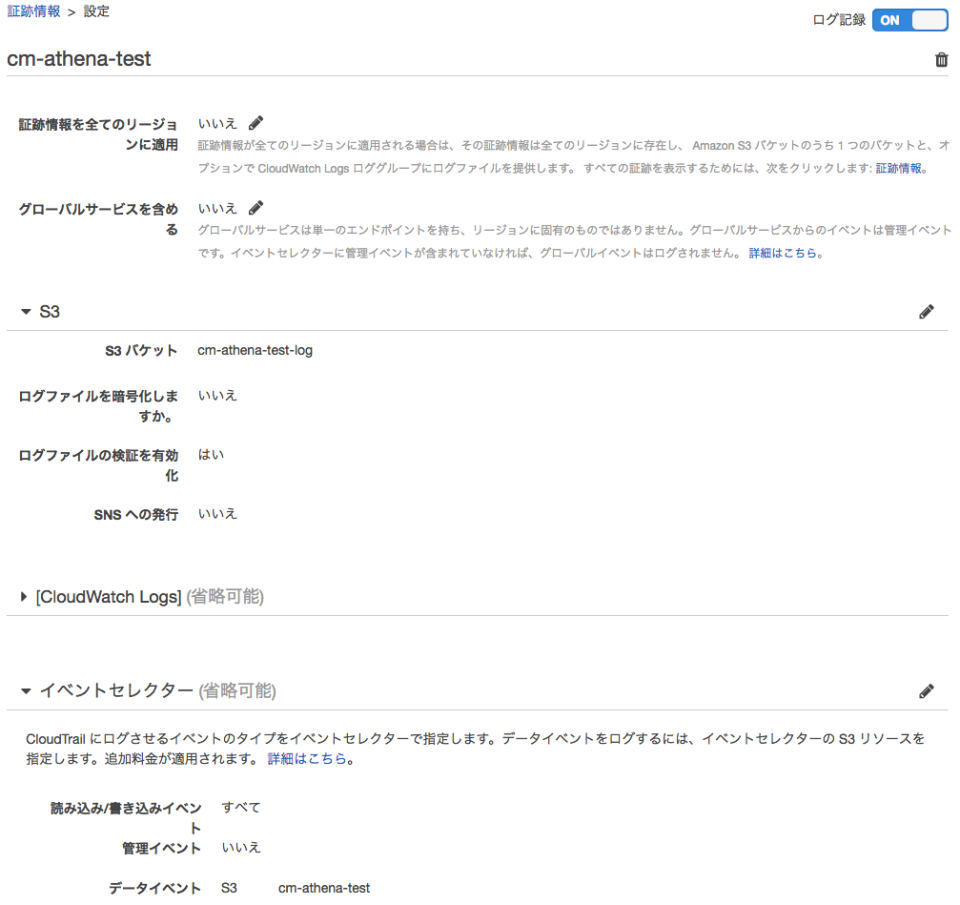Expand the [CloudWatch Logs] section
Image resolution: width=960 pixels, height=905 pixels.
click(22, 597)
